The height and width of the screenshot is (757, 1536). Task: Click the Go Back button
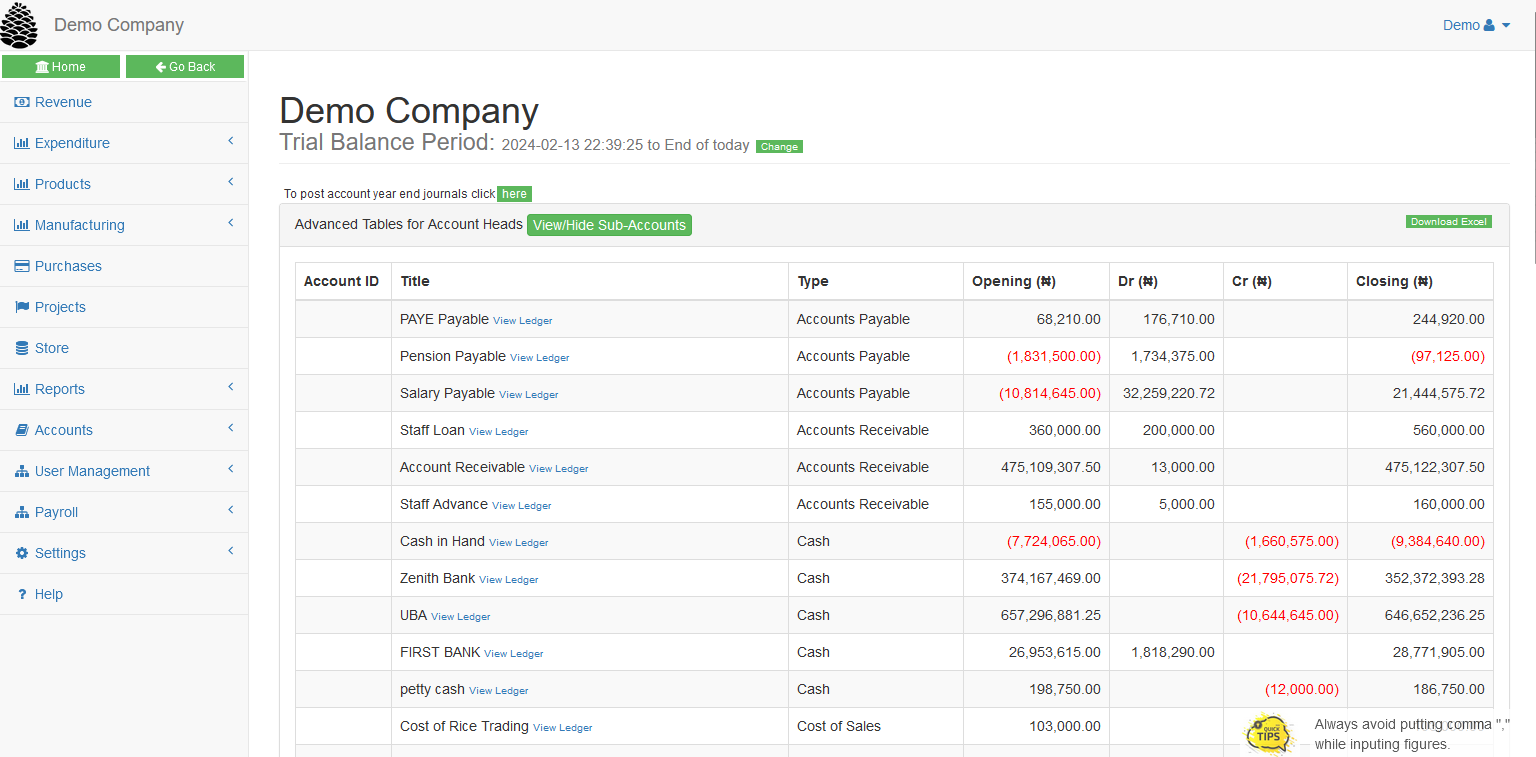(x=185, y=66)
